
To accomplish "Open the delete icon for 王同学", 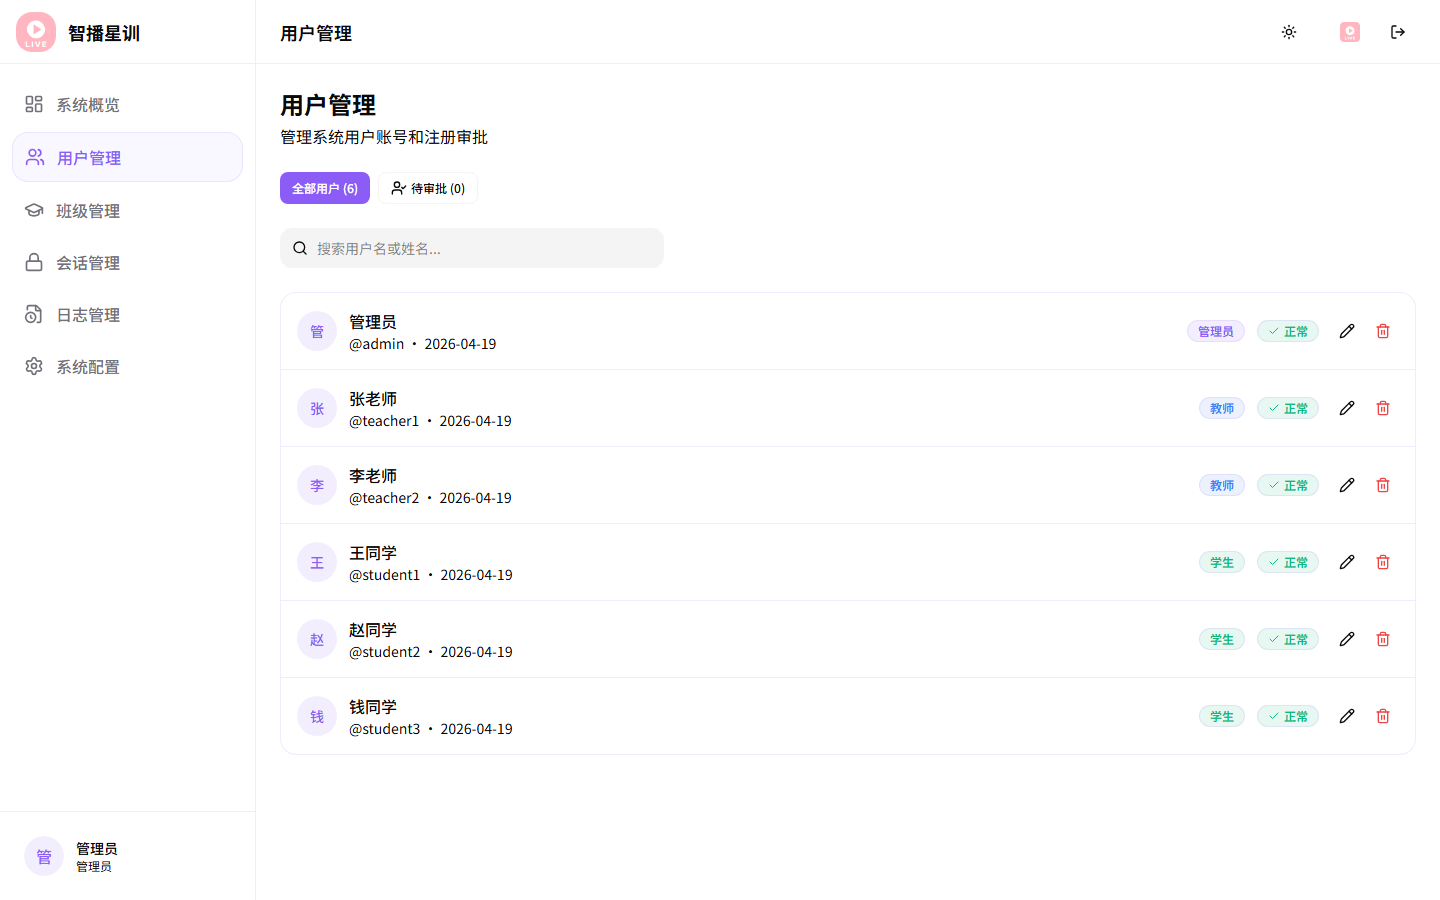I will pyautogui.click(x=1383, y=562).
